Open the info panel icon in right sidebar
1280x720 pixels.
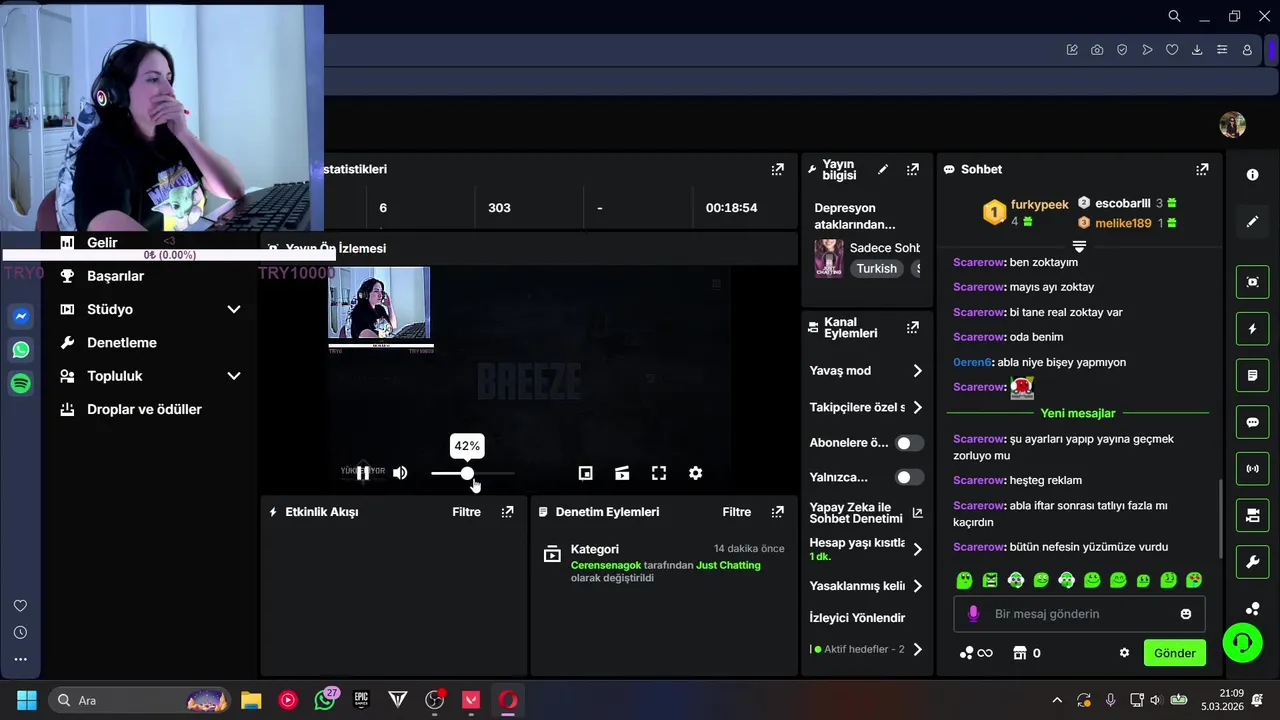(x=1252, y=175)
